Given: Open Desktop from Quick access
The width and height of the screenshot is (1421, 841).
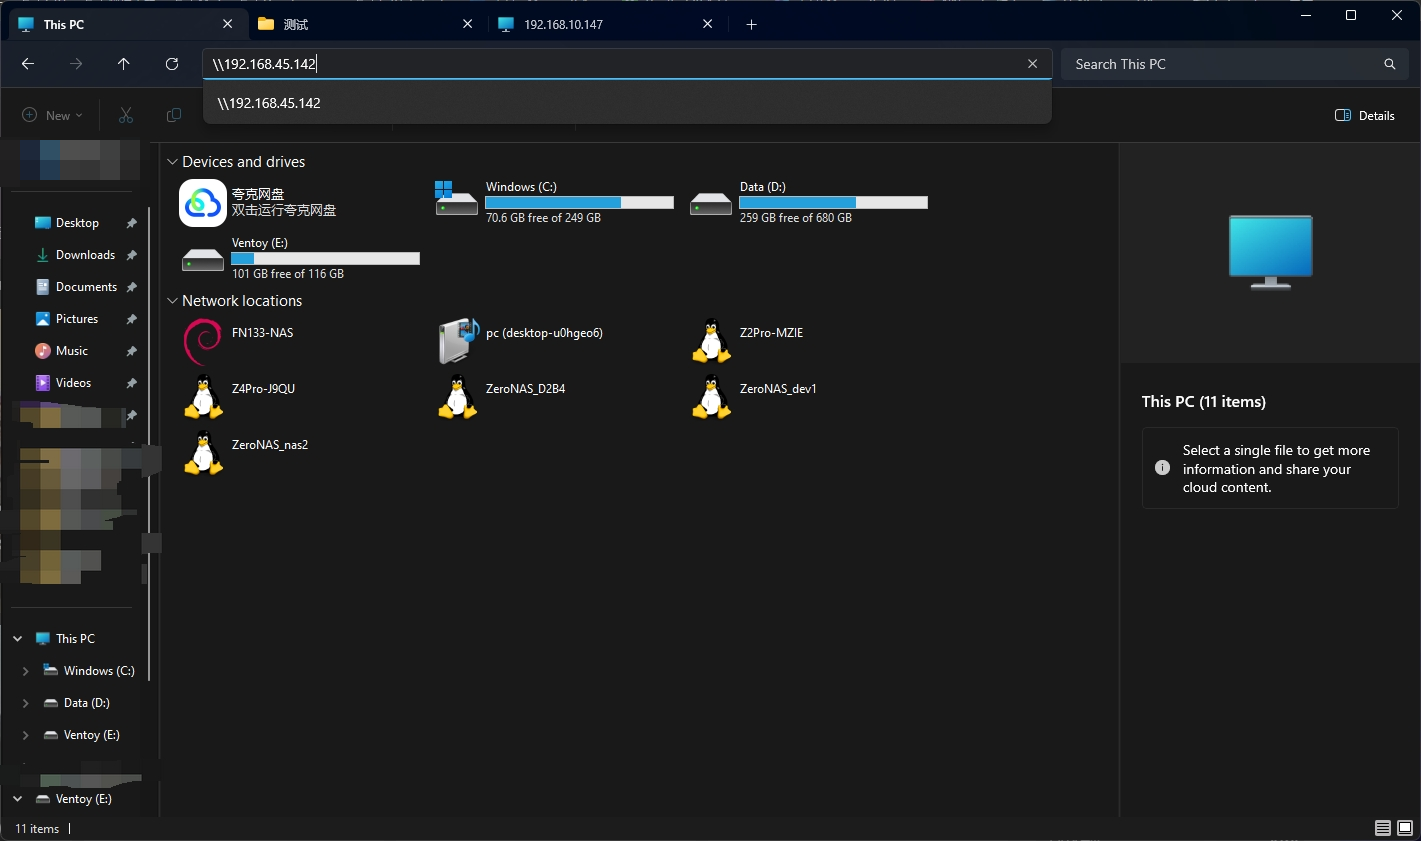Looking at the screenshot, I should (77, 223).
